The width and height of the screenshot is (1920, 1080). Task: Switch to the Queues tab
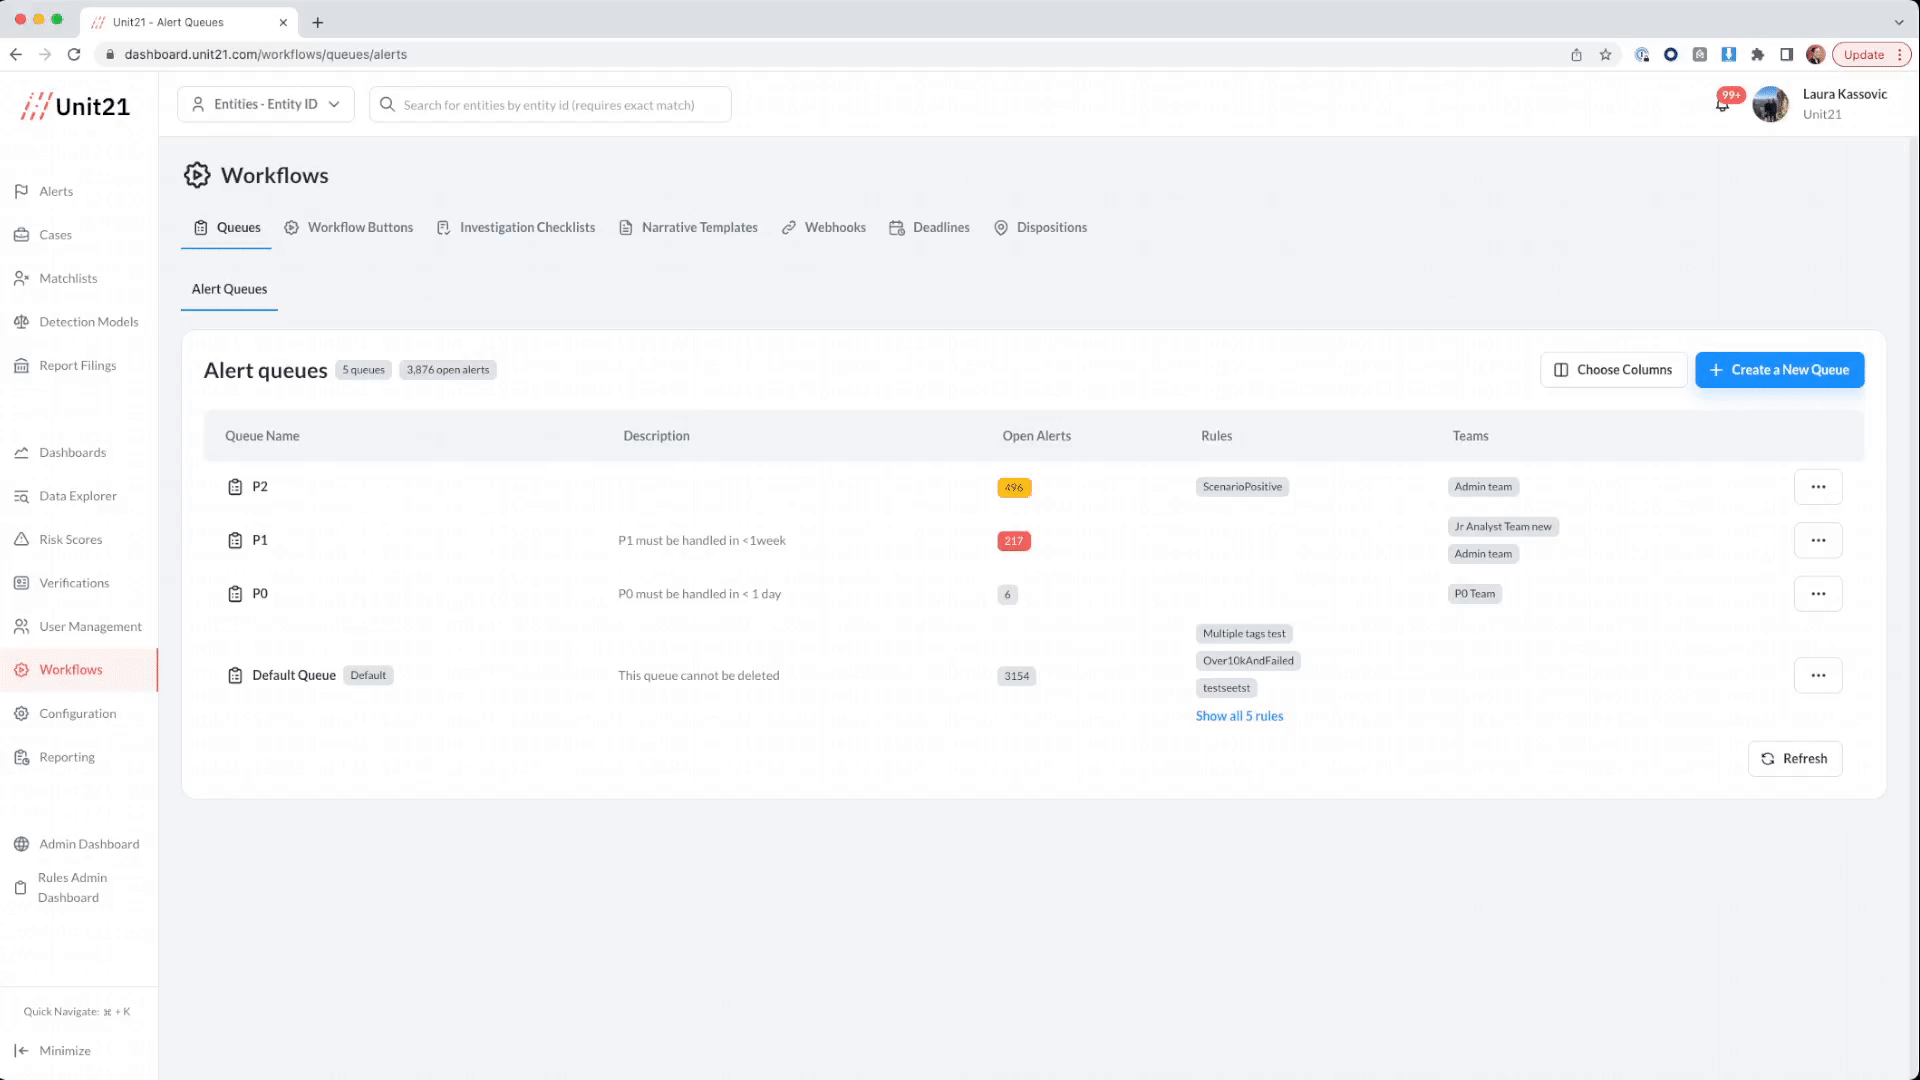coord(227,228)
